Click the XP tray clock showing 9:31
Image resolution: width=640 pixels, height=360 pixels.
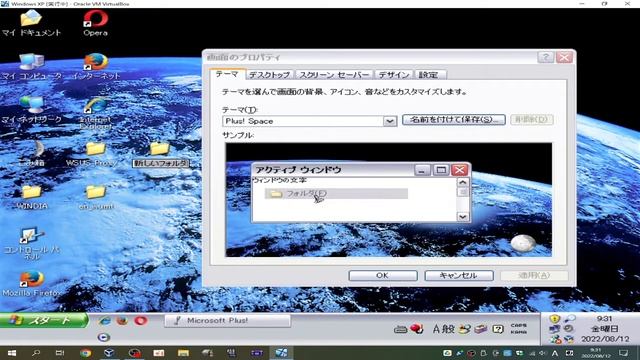click(x=604, y=319)
